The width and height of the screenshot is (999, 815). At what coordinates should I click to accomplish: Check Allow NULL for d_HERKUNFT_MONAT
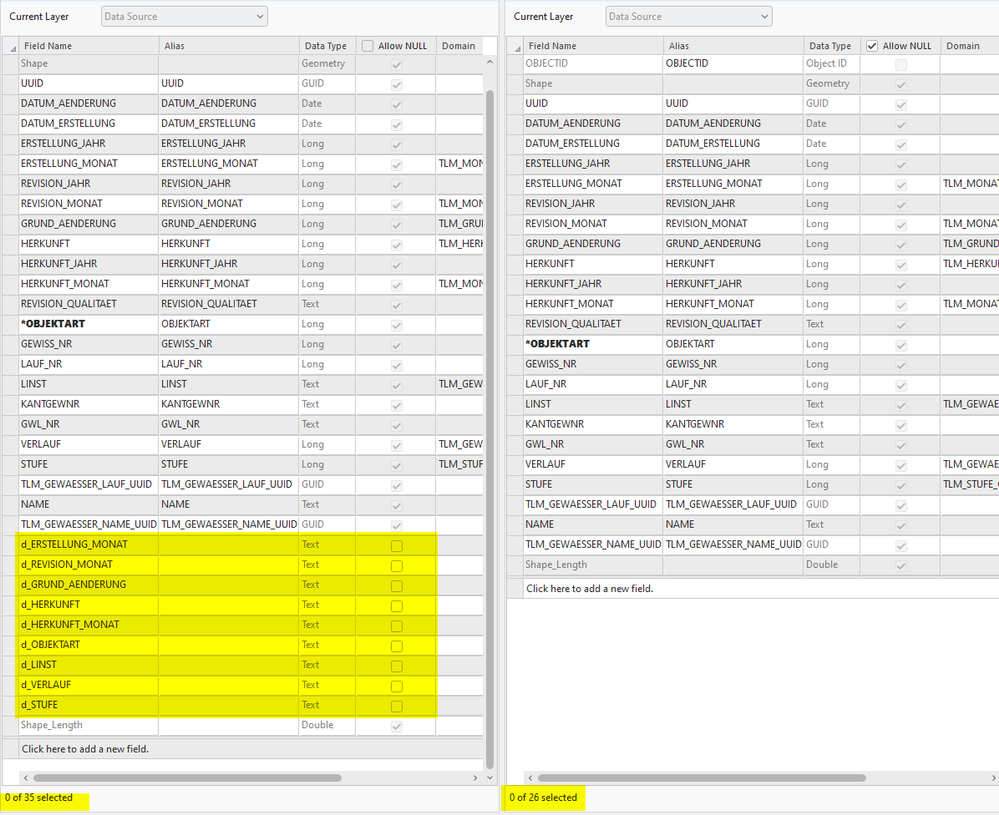tap(396, 626)
